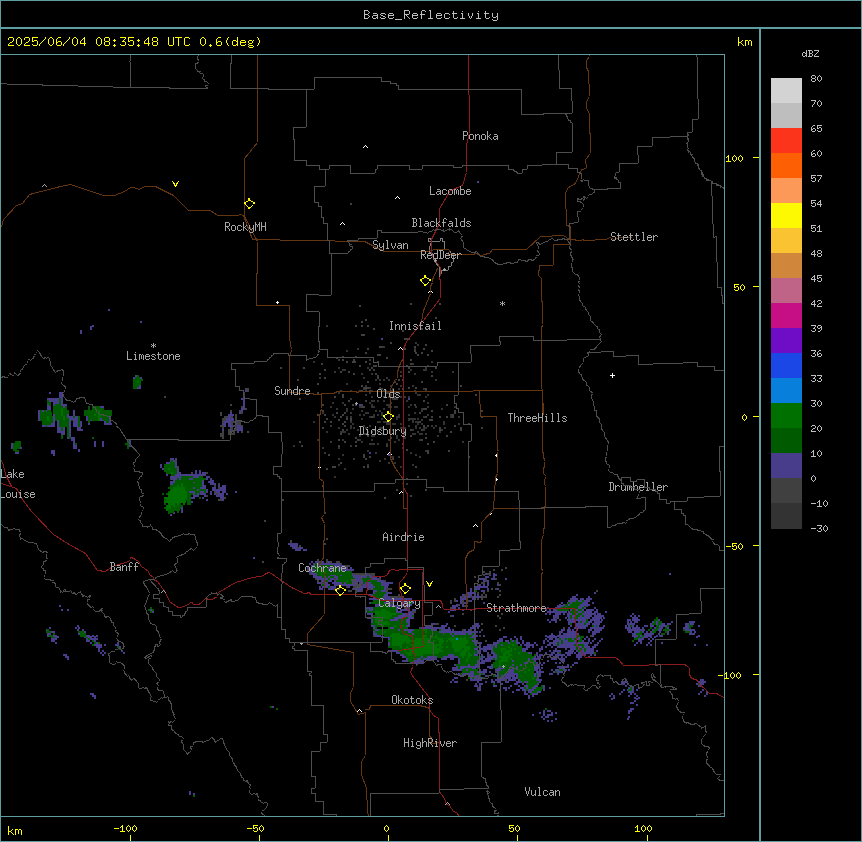Viewport: 862px width, 842px height.
Task: Select the Okotoks label
Action: (x=412, y=700)
